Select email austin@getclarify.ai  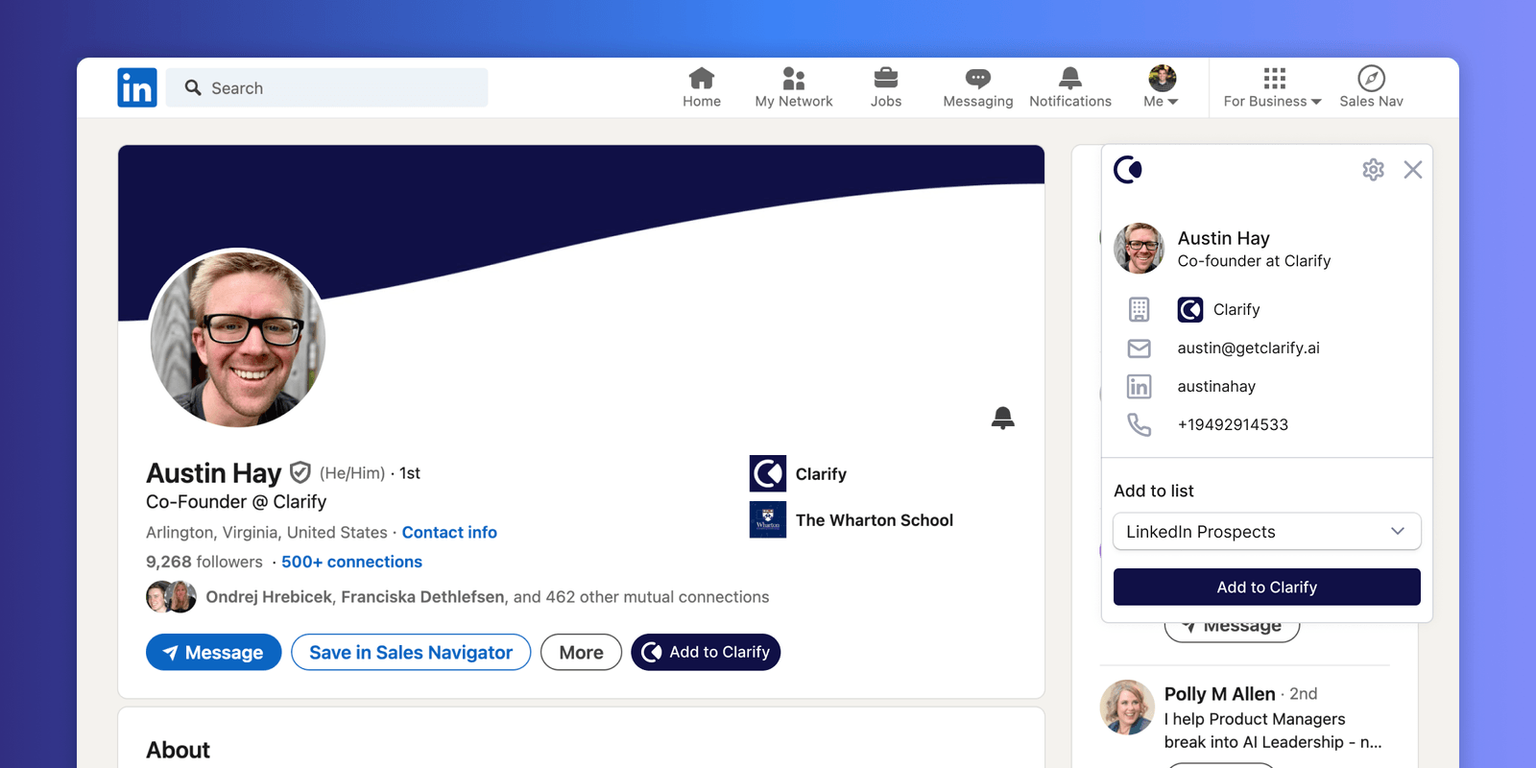[x=1248, y=348]
